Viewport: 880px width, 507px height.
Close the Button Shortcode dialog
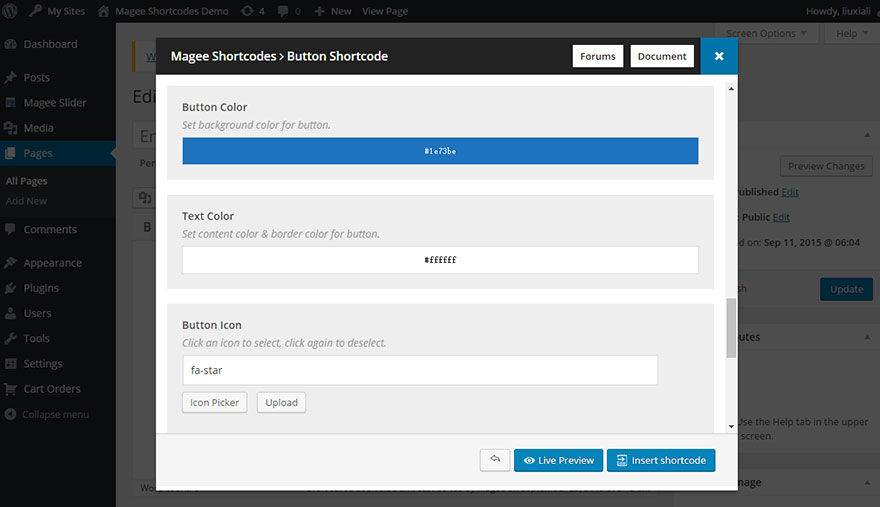[719, 57]
